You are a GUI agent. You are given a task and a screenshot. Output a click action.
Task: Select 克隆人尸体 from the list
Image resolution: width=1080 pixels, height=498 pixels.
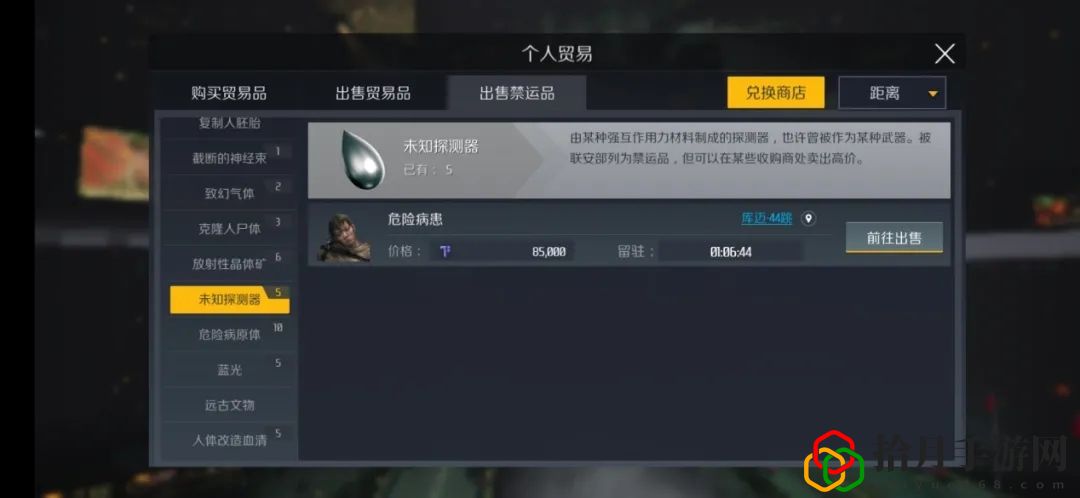tap(229, 228)
